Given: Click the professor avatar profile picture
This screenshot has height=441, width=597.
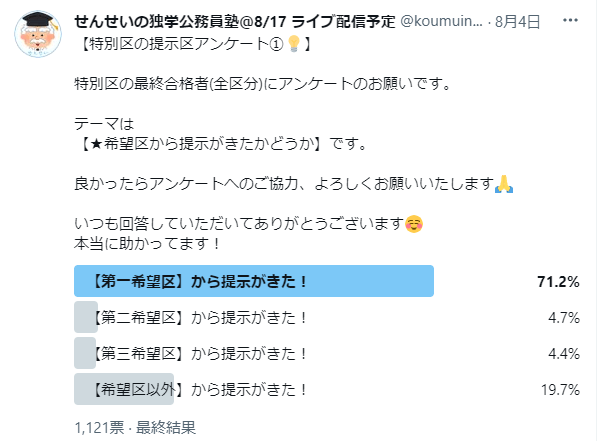Looking at the screenshot, I should (38, 34).
